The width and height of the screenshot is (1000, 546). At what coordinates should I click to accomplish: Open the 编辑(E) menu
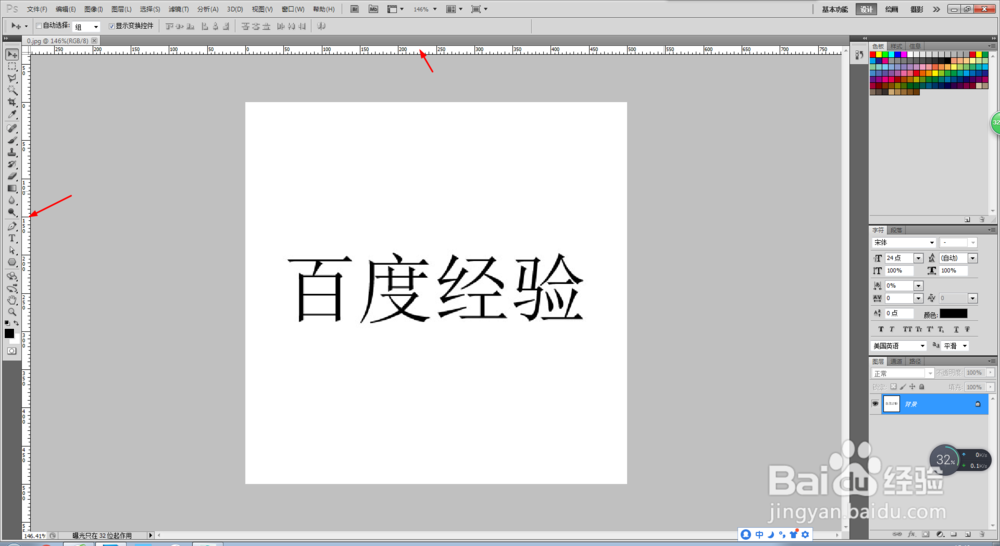coord(66,9)
